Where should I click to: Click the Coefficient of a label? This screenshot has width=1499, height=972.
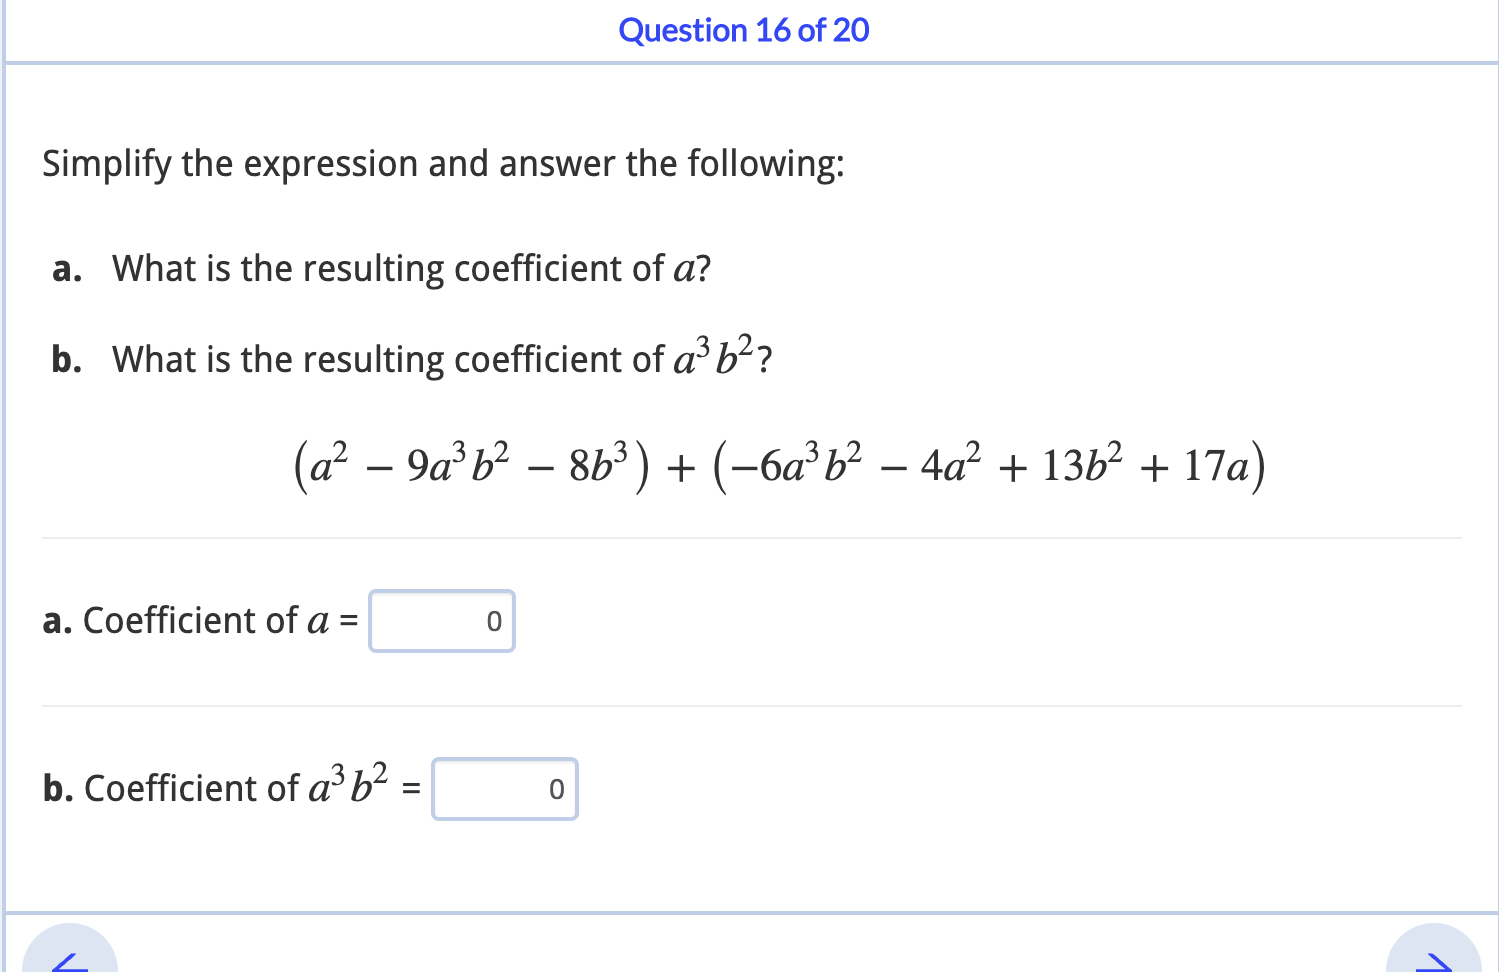(199, 621)
